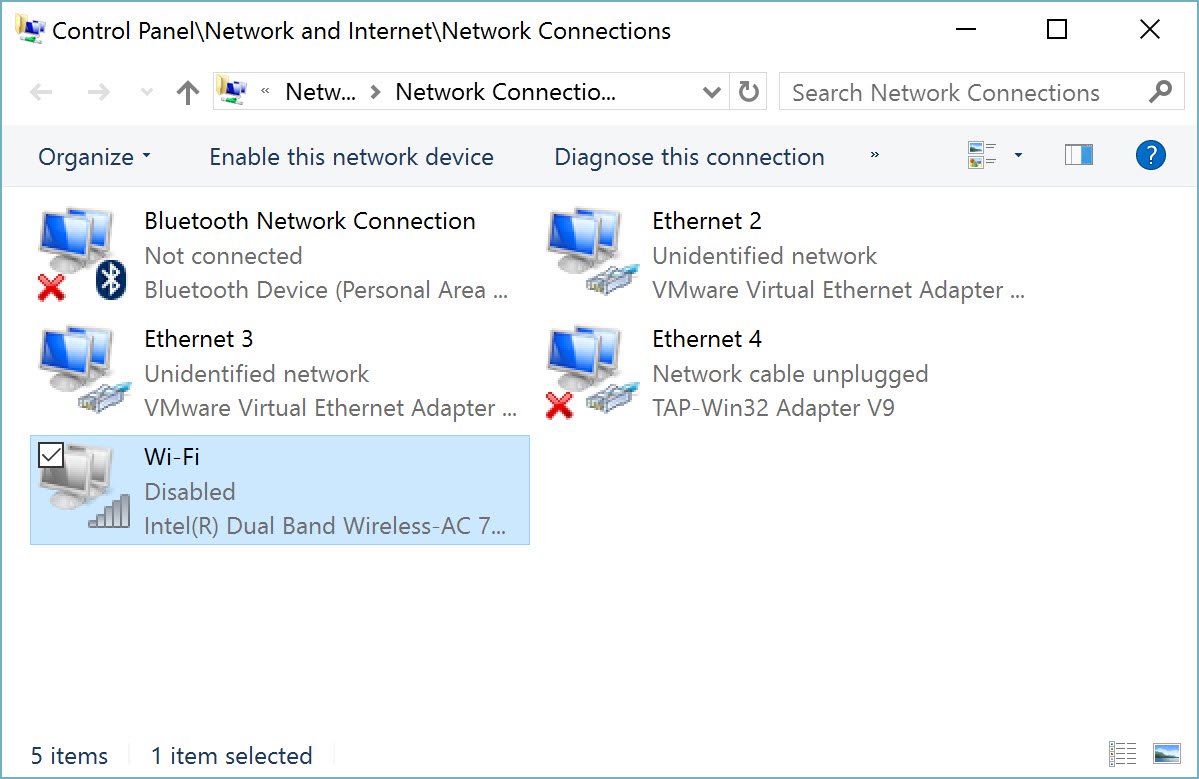Open the Organize dropdown menu
1199x779 pixels.
click(94, 157)
